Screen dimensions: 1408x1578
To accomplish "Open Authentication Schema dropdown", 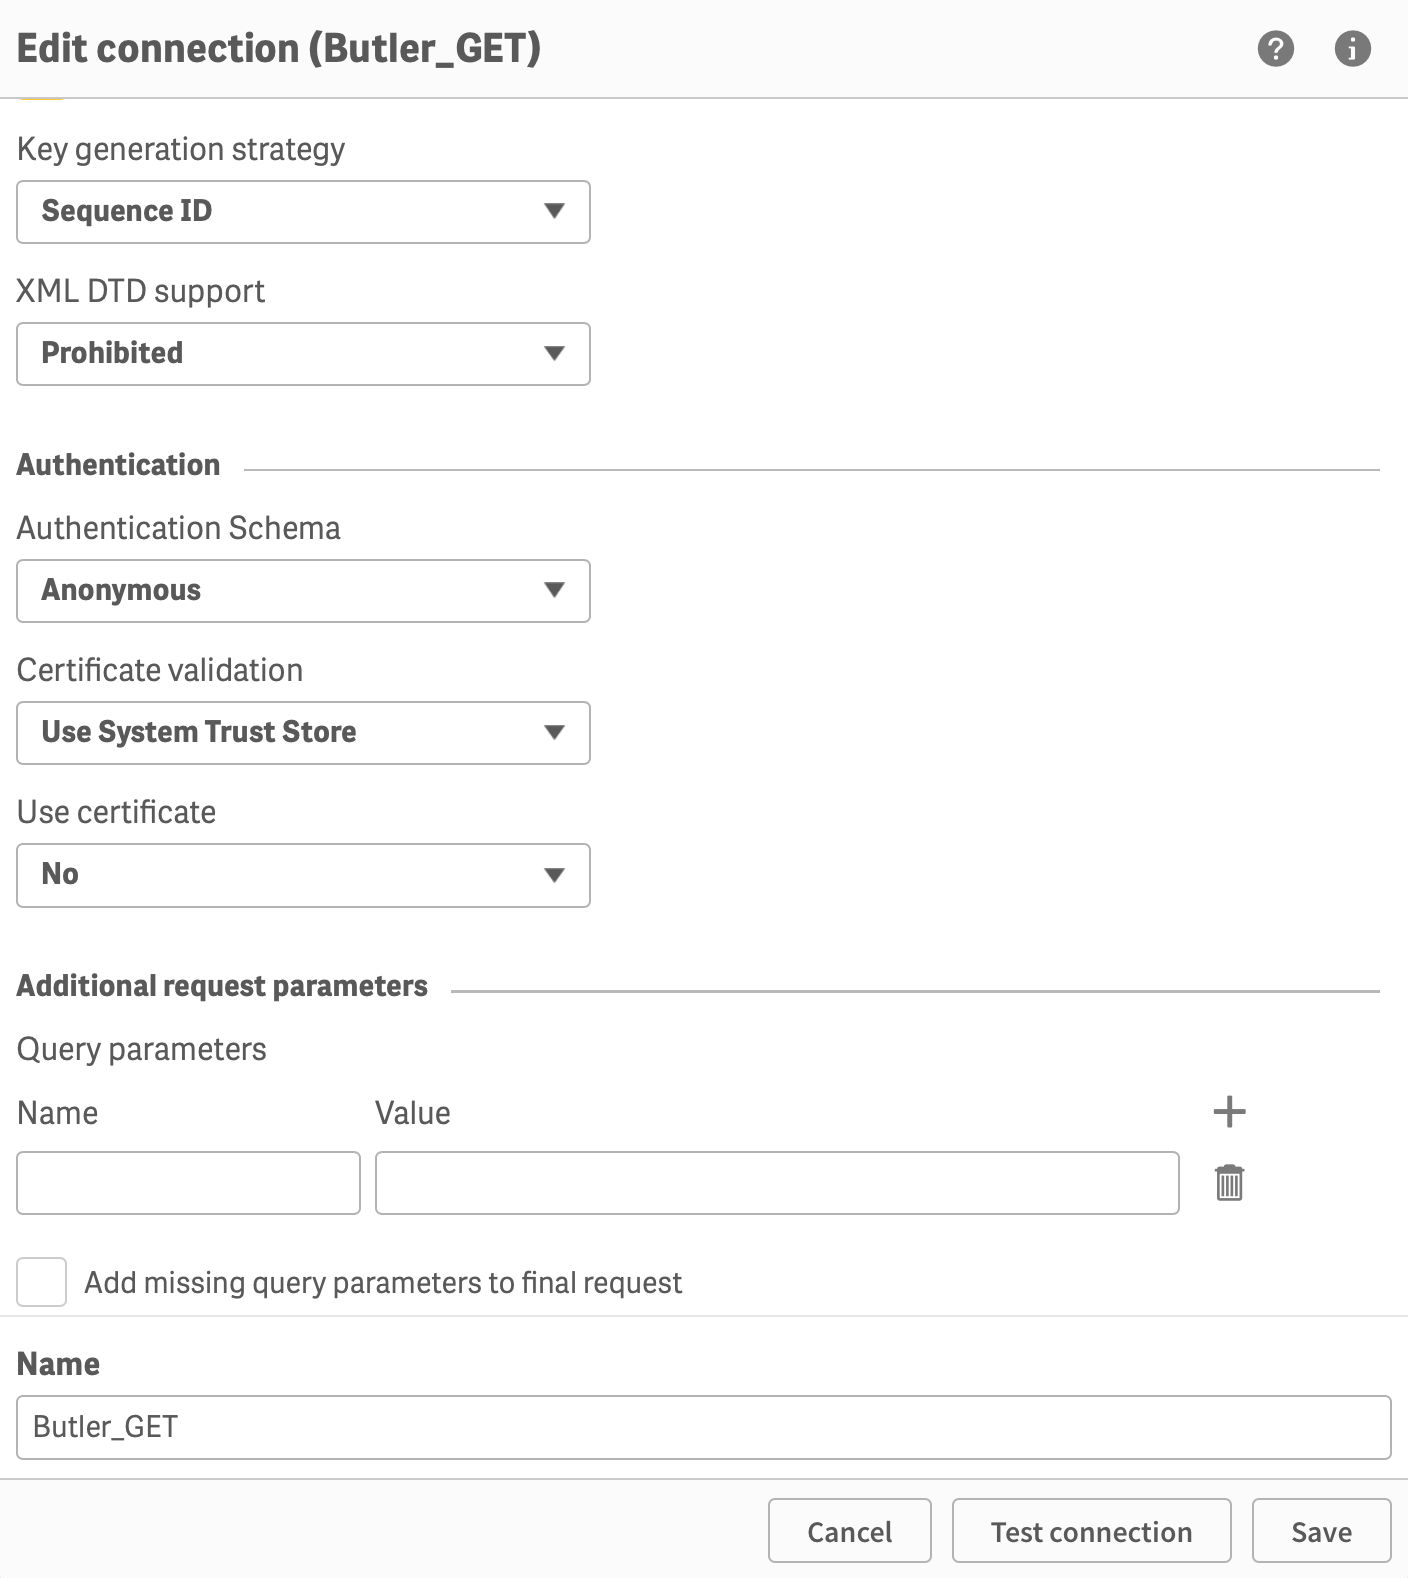I will tap(303, 591).
